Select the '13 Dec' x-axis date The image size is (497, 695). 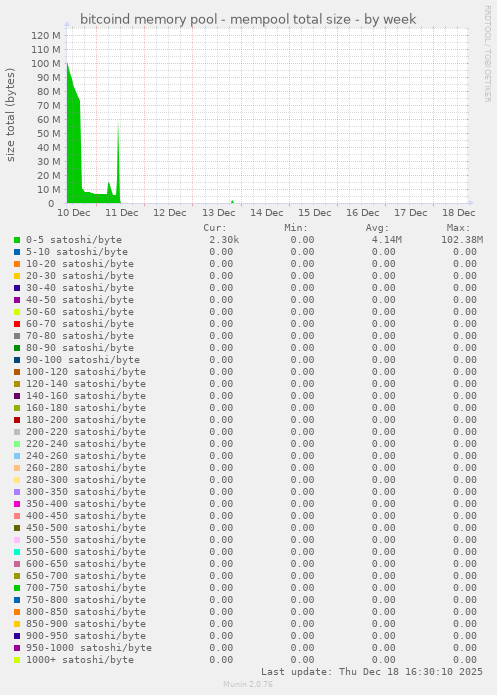[x=219, y=213]
